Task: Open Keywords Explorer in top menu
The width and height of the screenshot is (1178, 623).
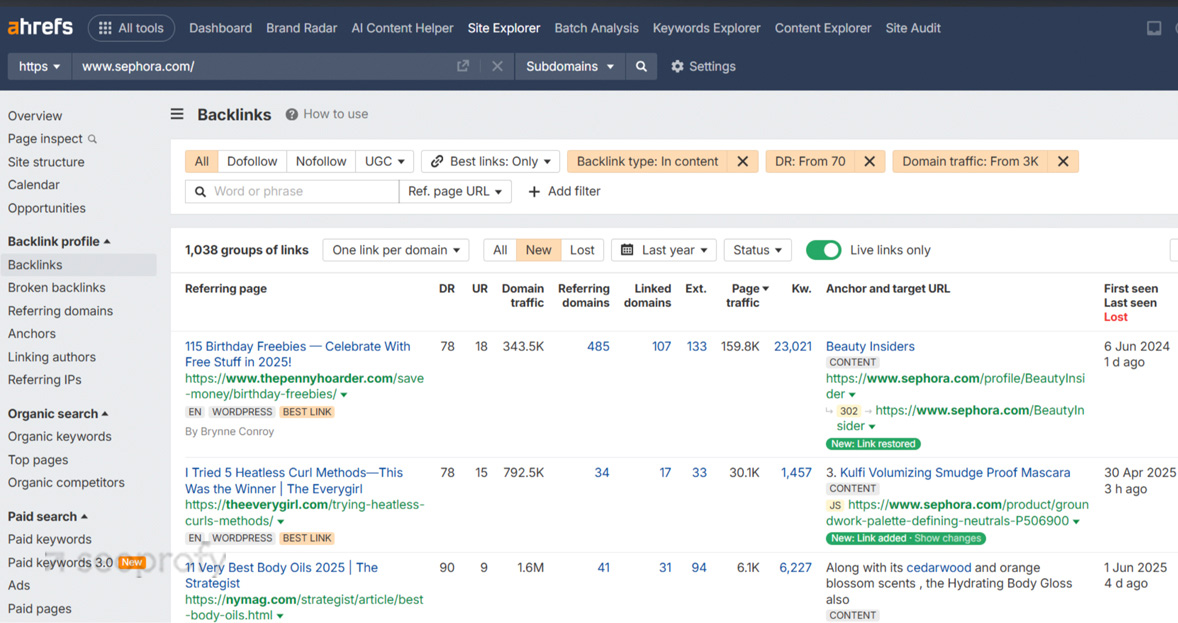Action: click(706, 28)
